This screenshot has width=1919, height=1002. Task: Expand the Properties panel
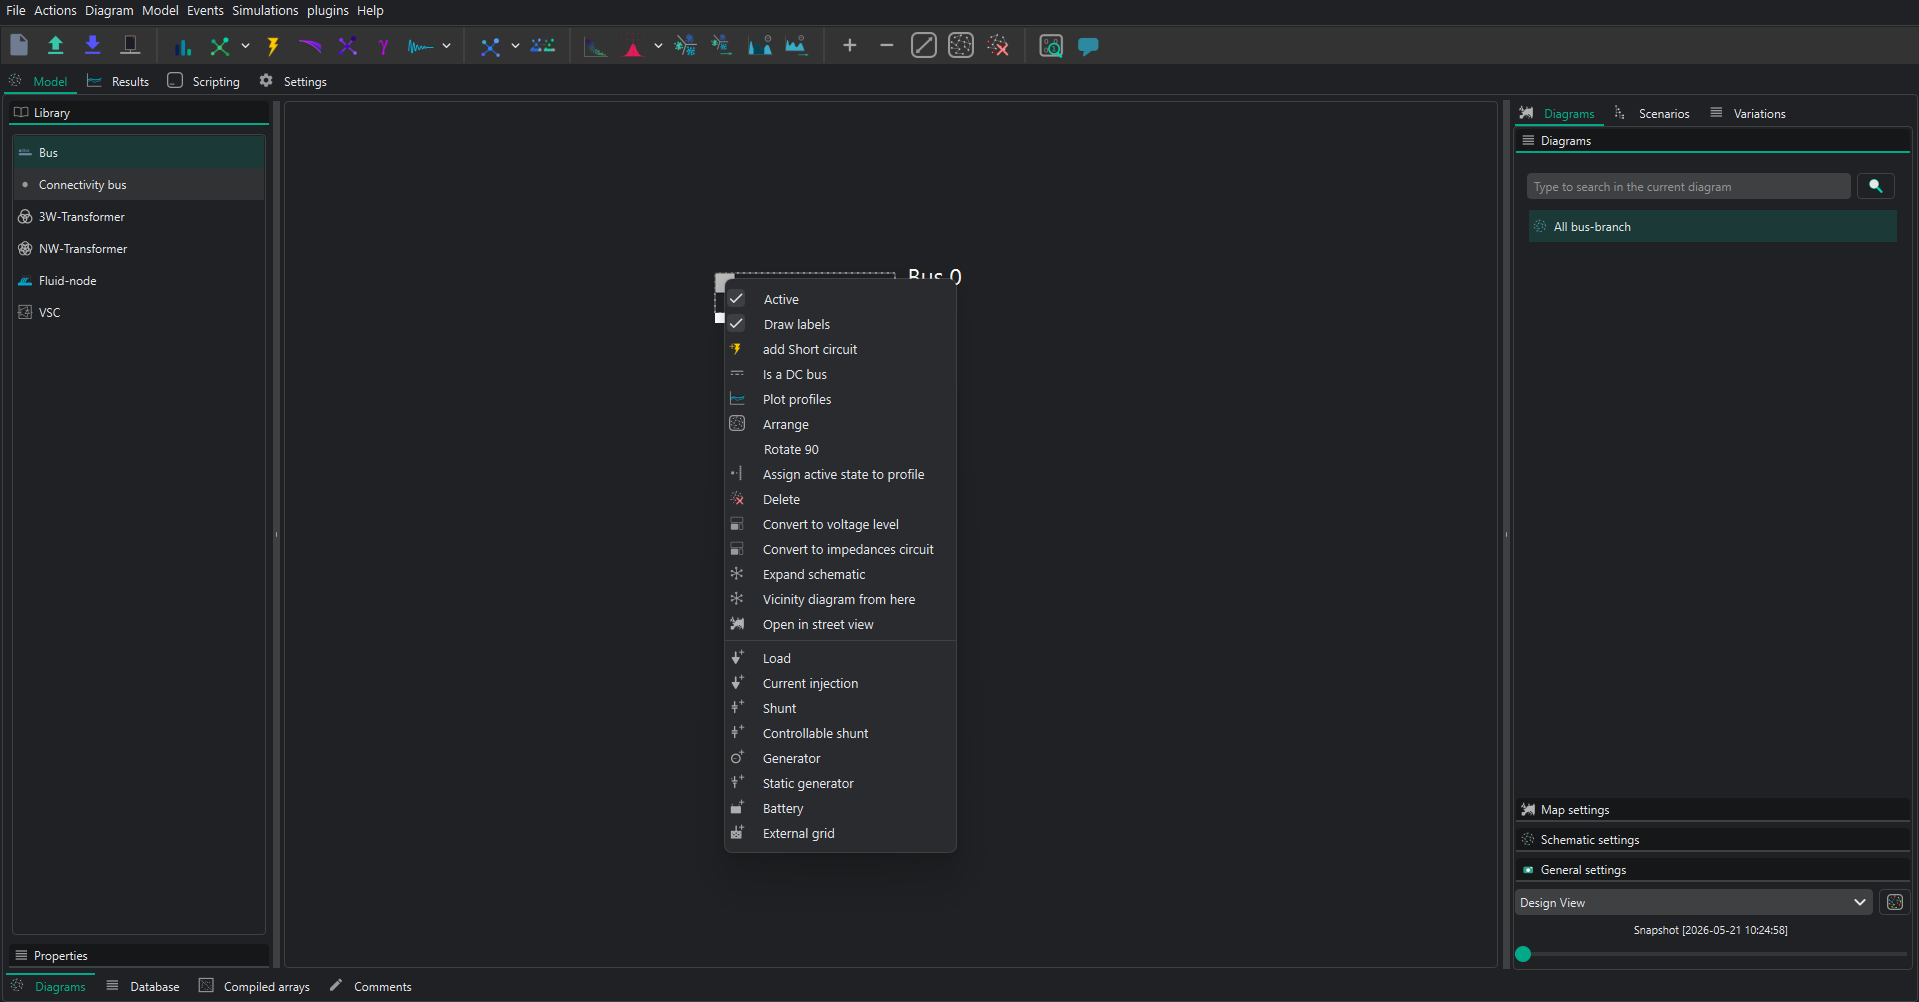click(139, 955)
